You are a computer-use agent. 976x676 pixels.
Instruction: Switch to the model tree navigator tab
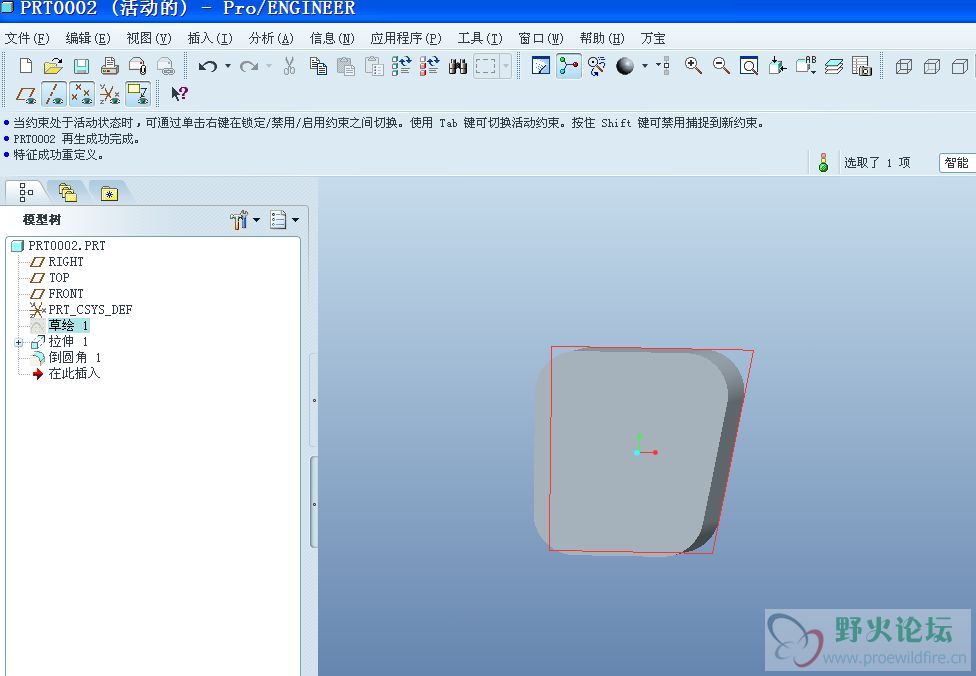(26, 192)
